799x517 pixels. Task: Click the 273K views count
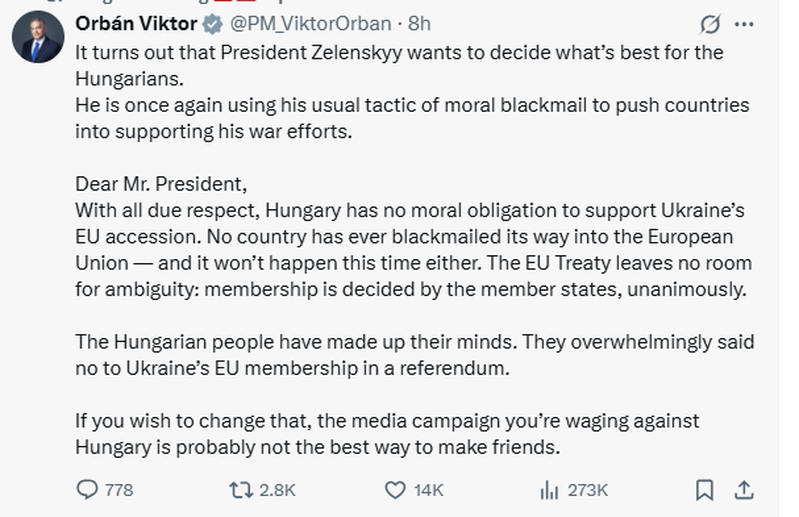(587, 490)
